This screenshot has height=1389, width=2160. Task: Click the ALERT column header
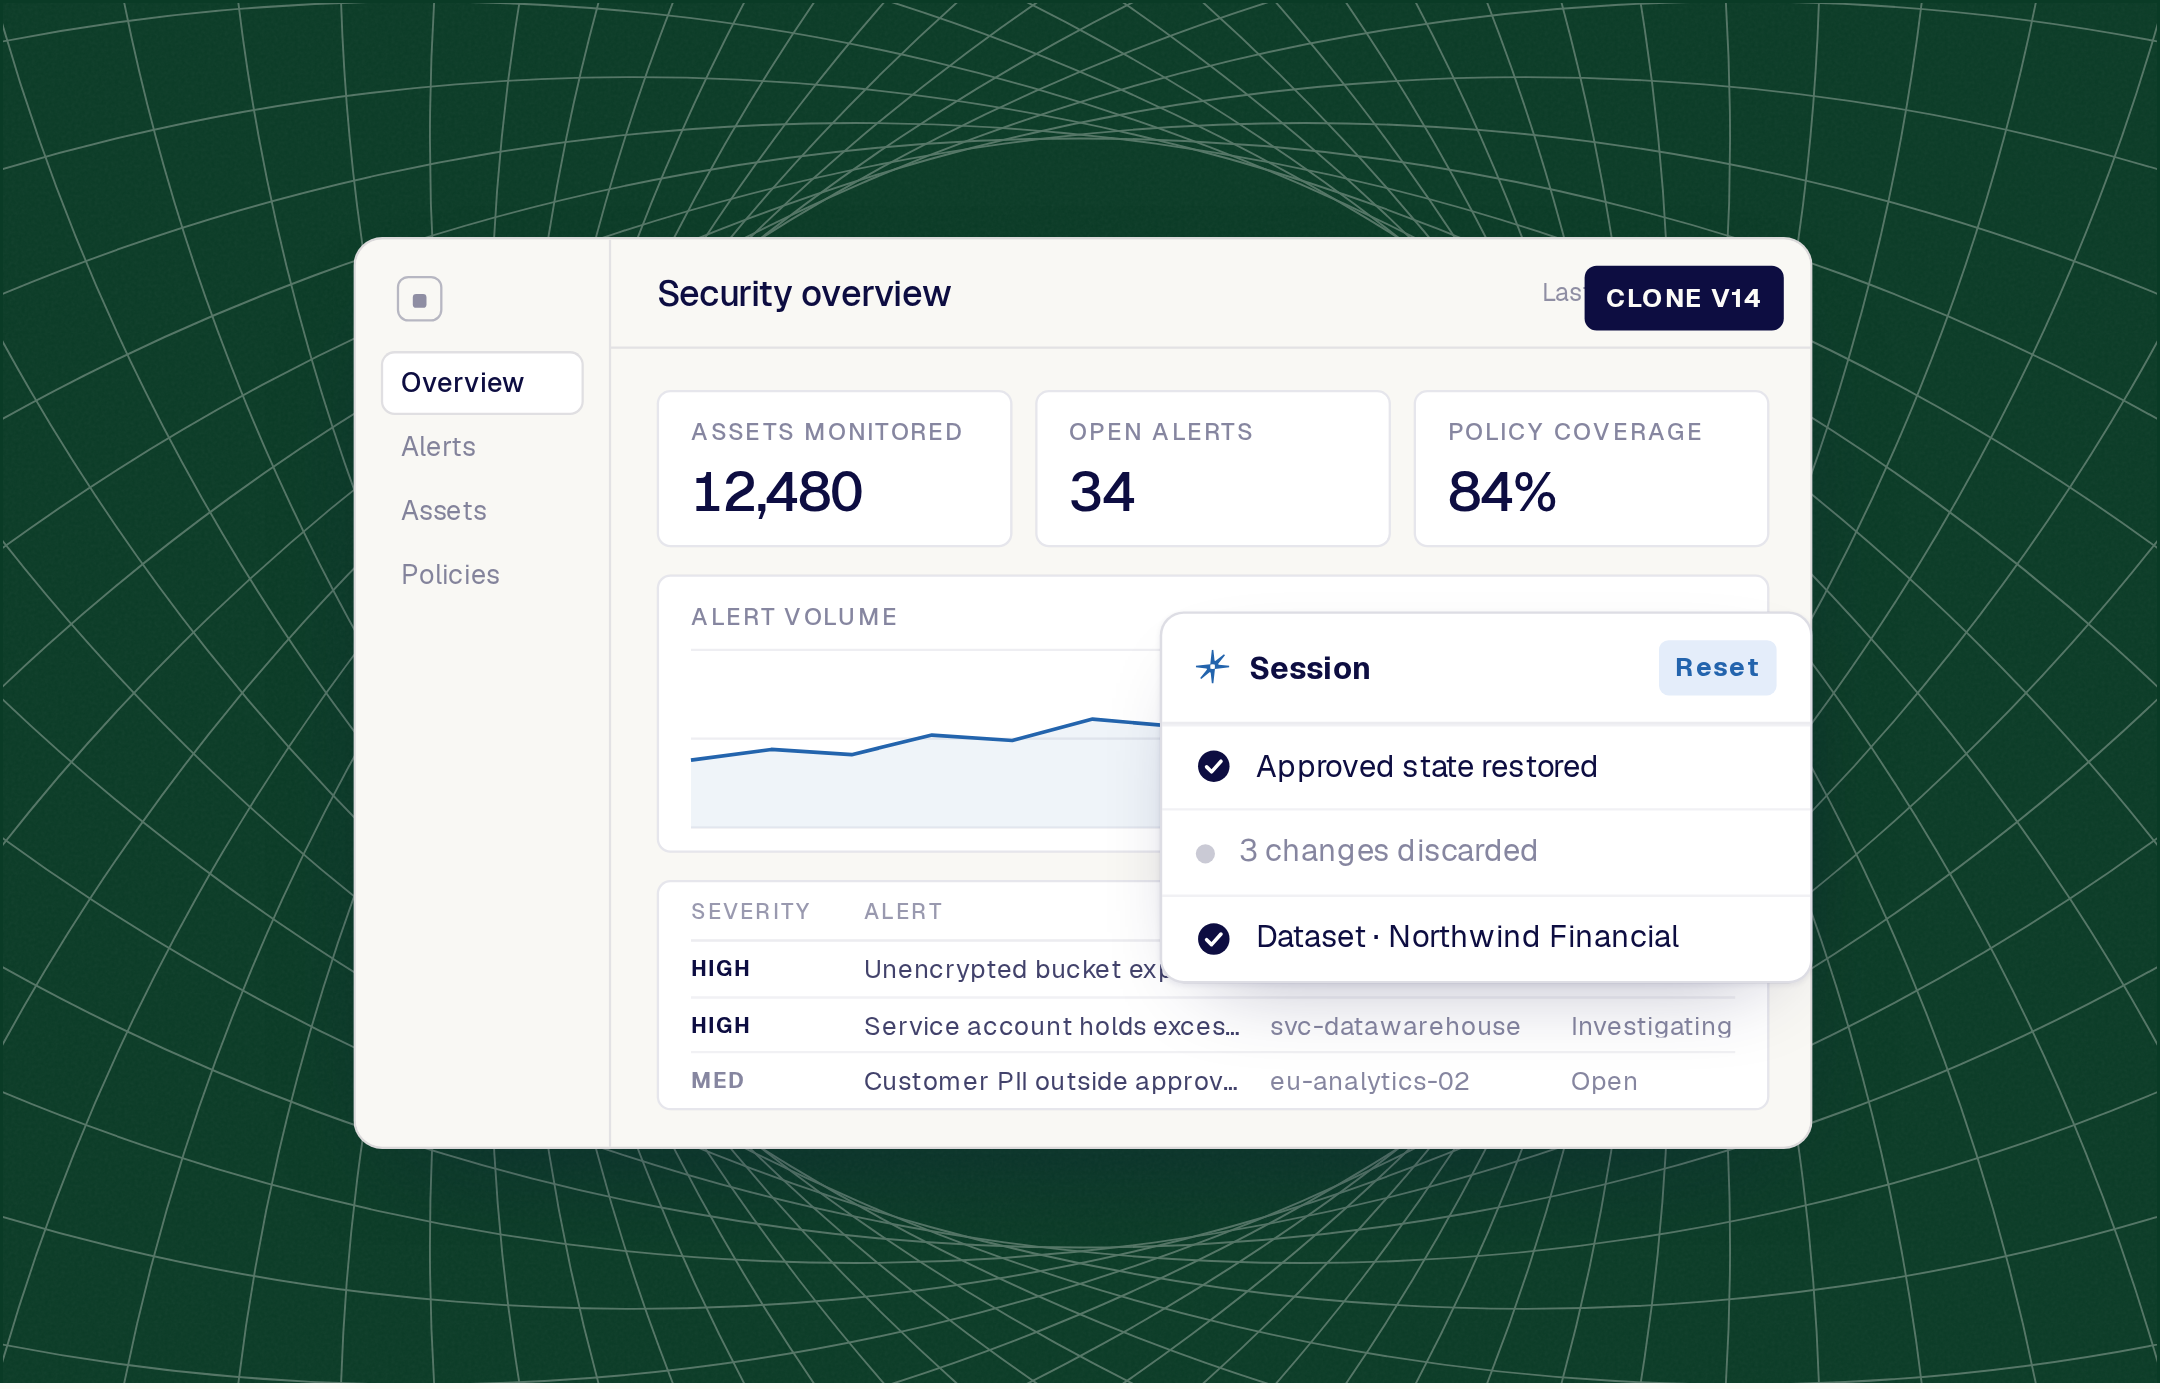point(903,912)
